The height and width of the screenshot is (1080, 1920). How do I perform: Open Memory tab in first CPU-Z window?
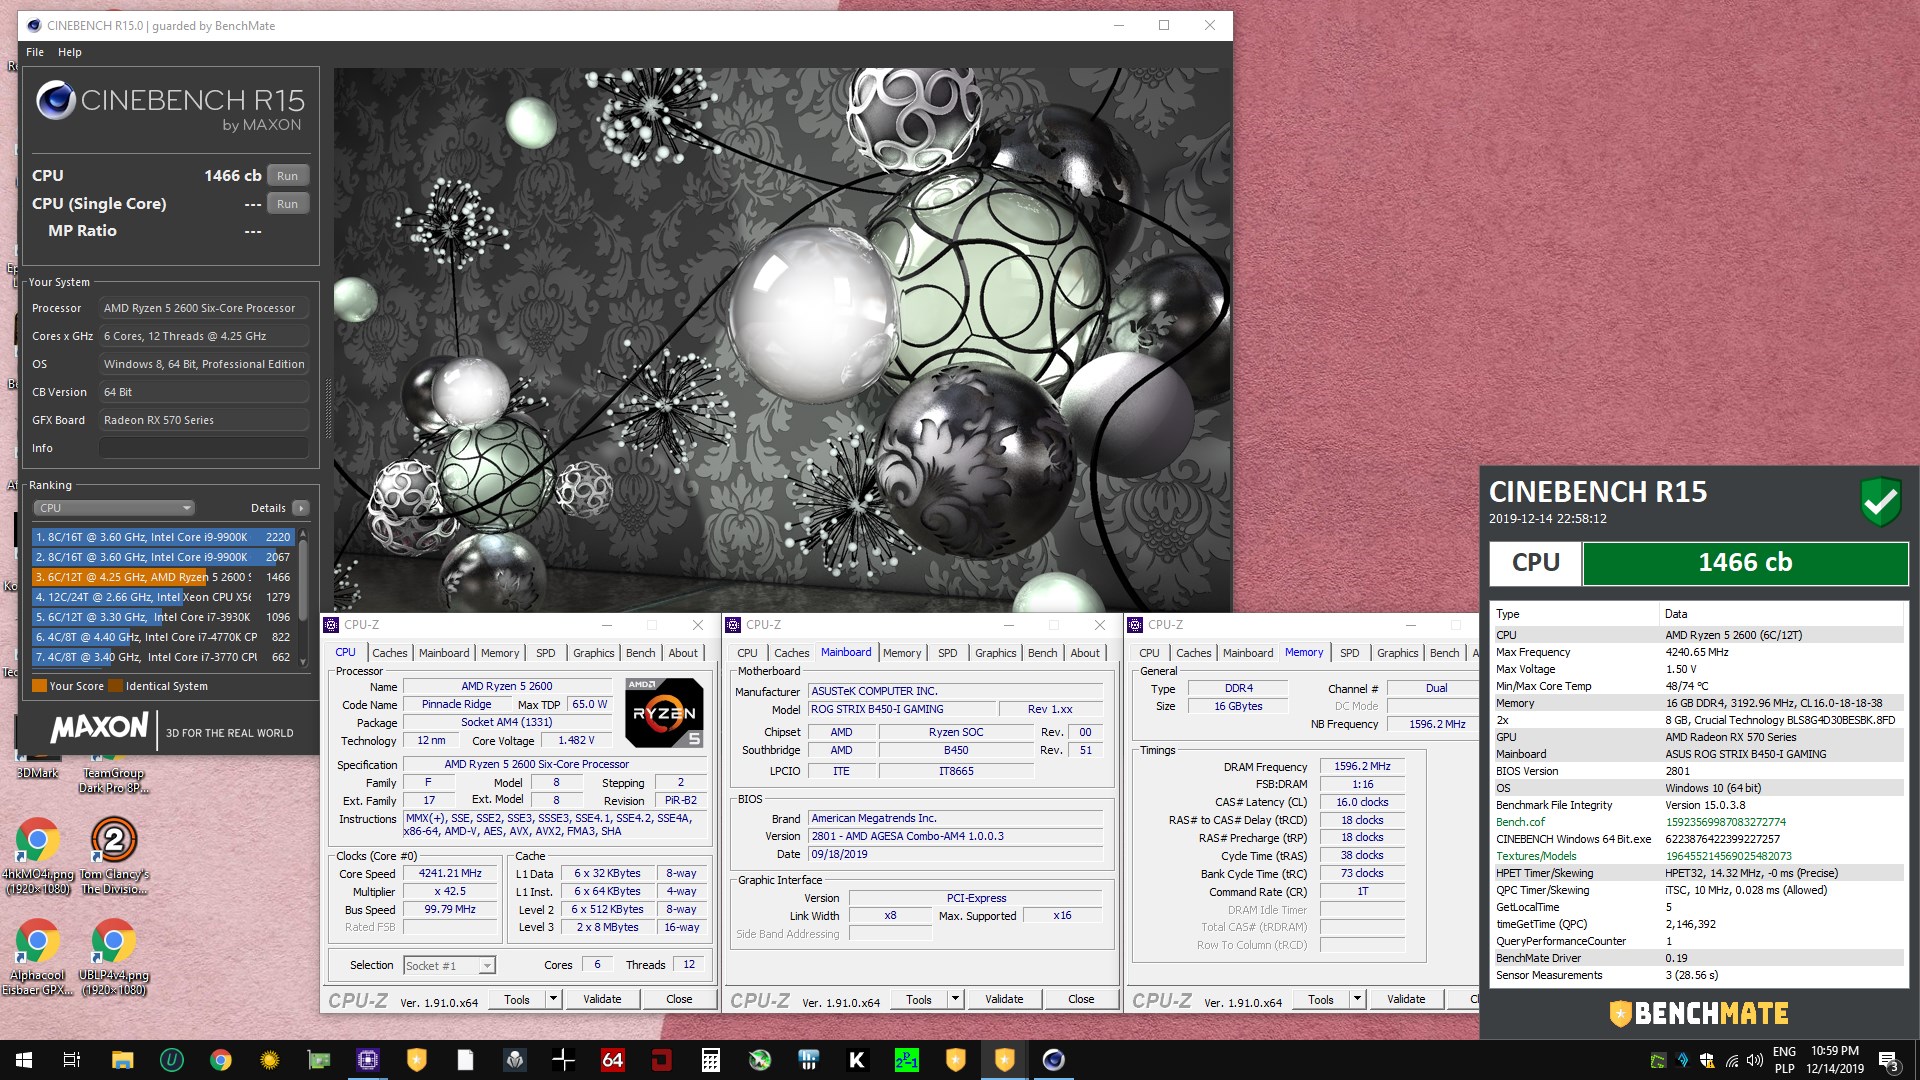tap(500, 653)
